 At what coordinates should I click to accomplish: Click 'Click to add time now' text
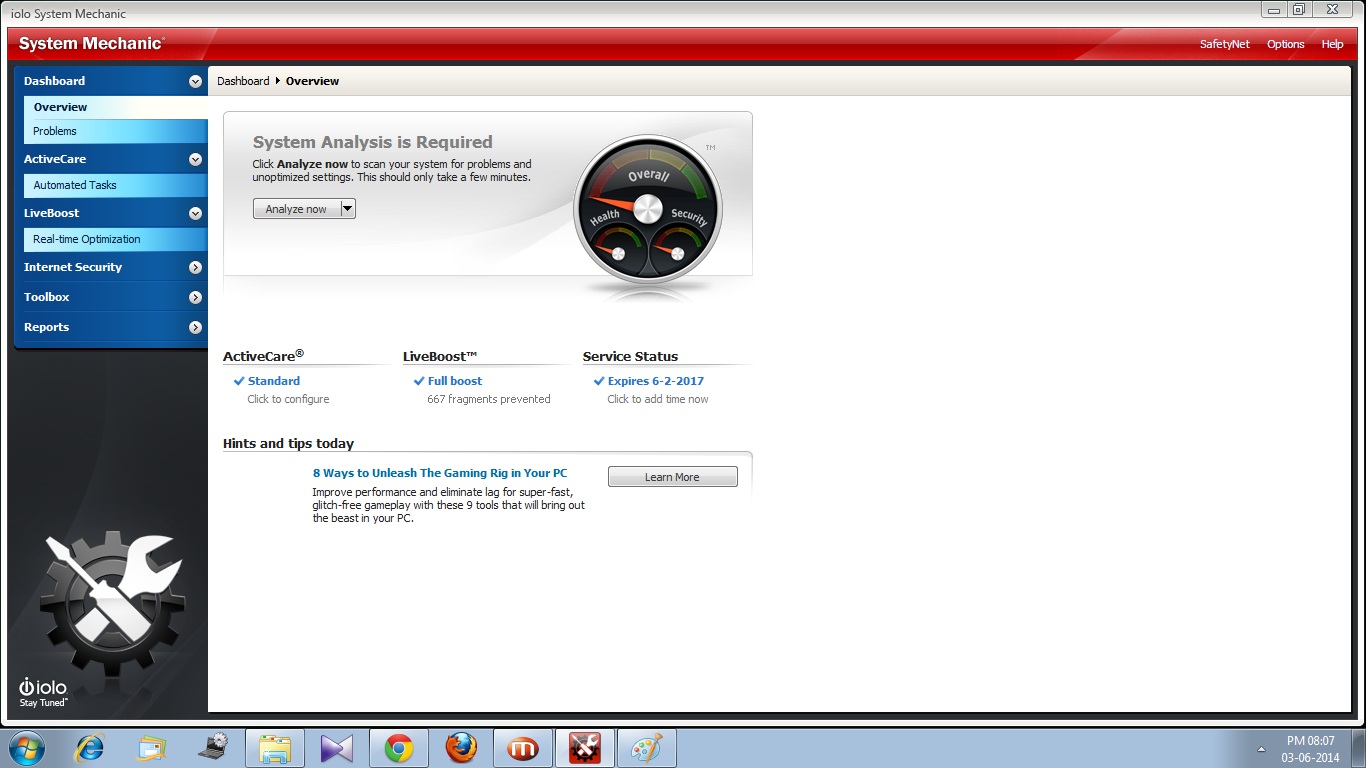tap(658, 399)
